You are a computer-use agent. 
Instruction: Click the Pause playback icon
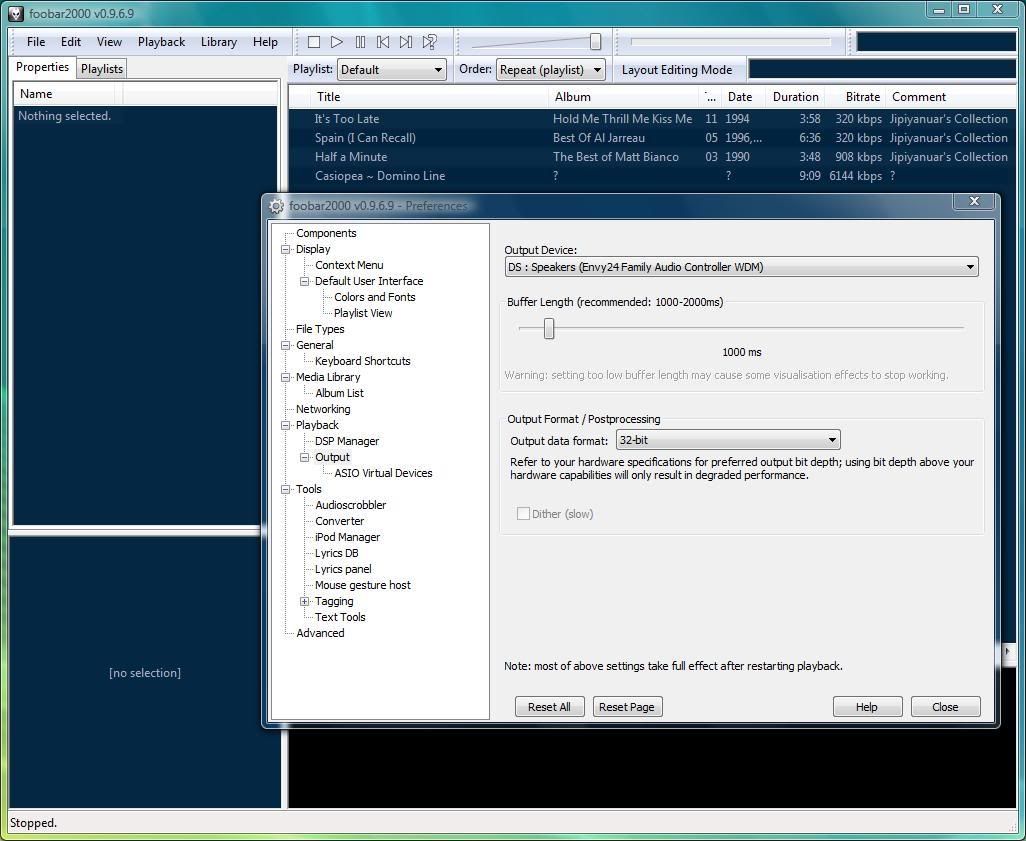coord(360,42)
